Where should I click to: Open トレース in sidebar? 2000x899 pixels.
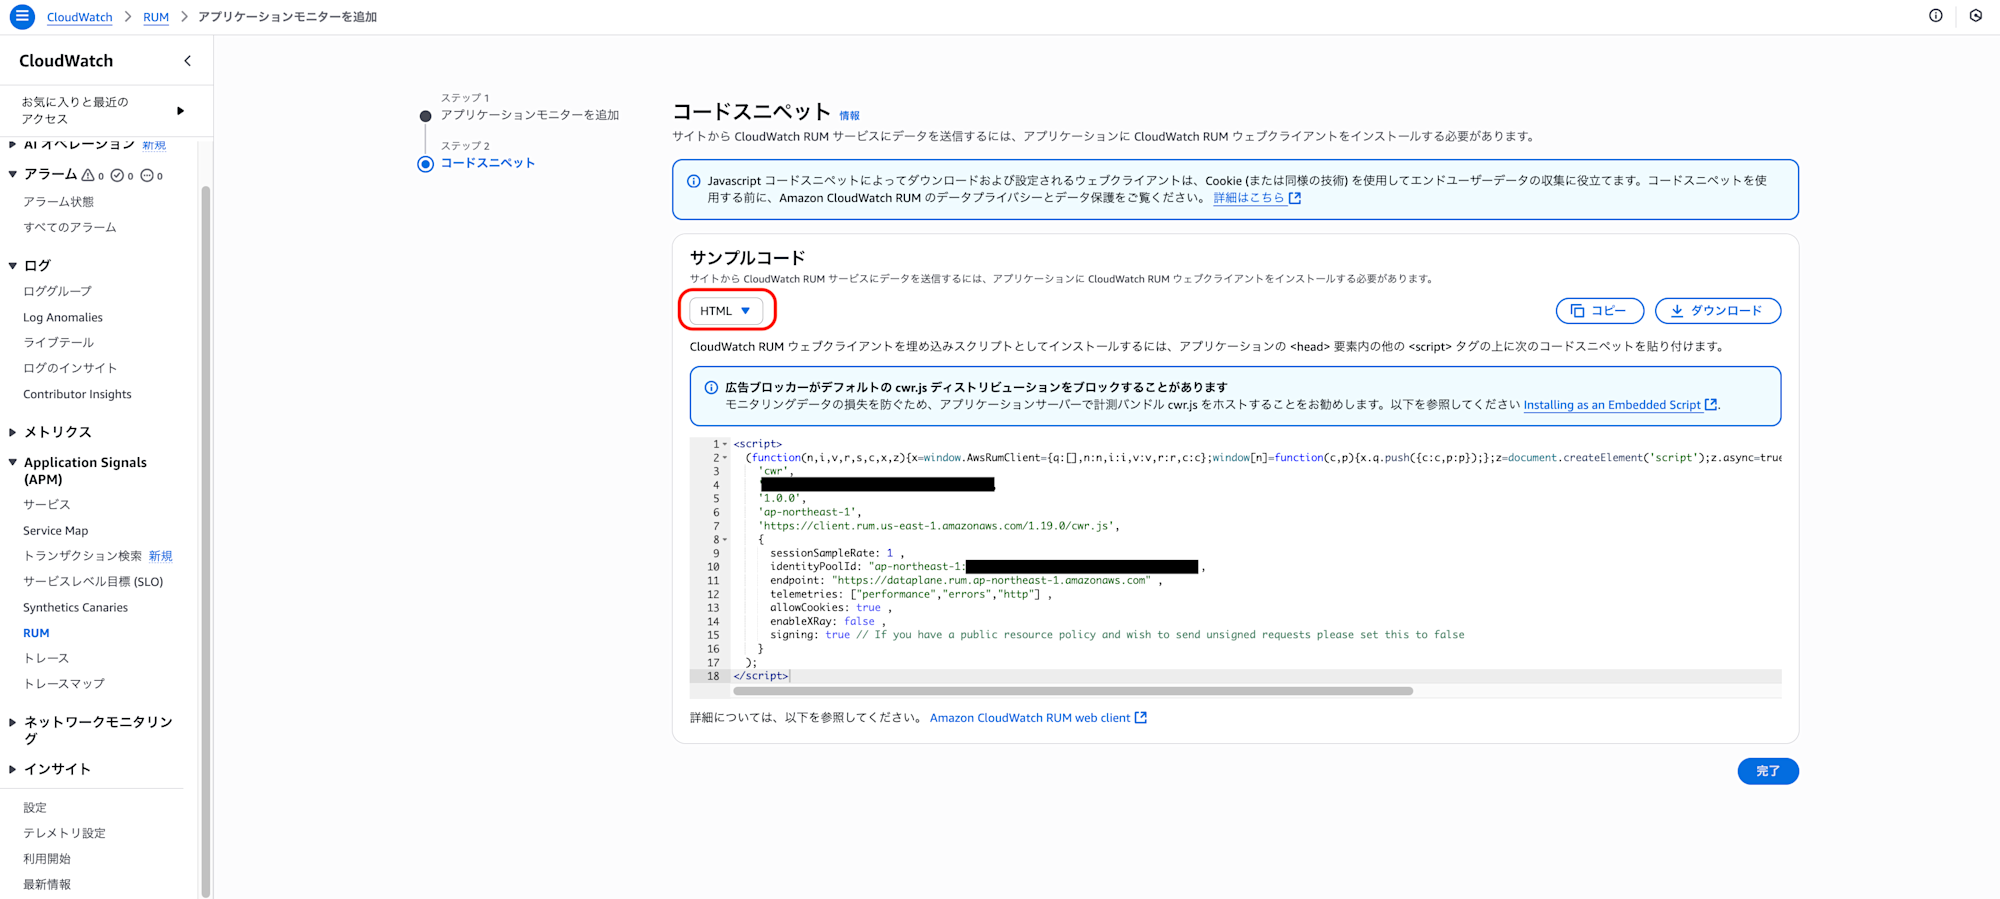47,659
